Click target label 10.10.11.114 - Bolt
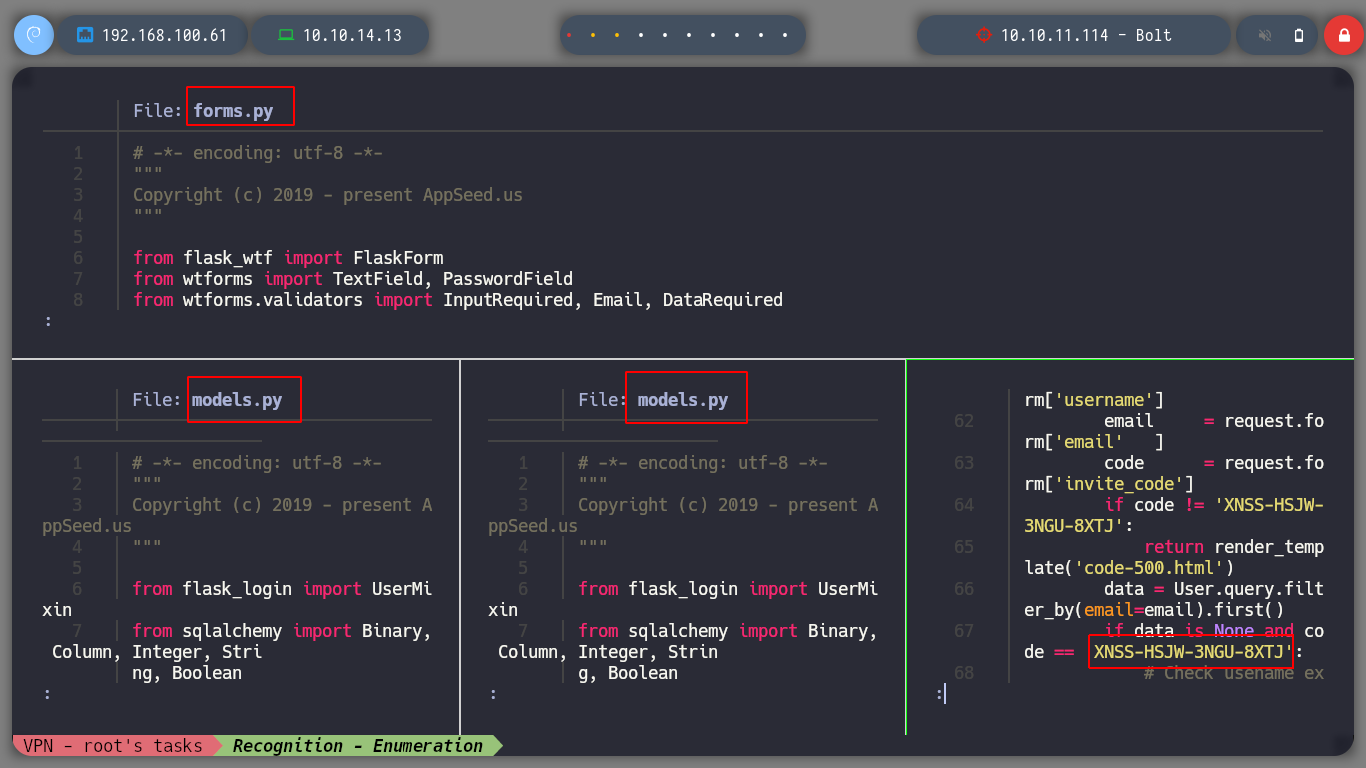1366x768 pixels. pyautogui.click(x=1086, y=35)
